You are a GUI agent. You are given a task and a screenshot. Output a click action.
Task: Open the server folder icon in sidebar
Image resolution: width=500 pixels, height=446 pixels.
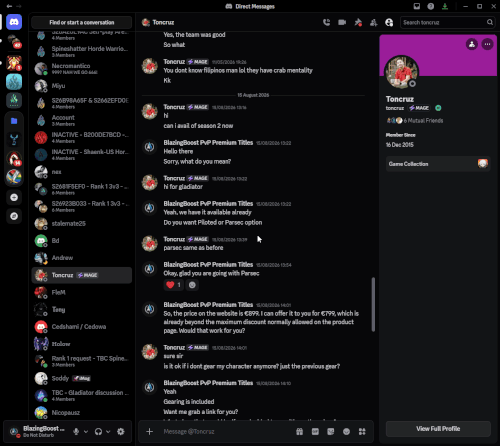pos(14,121)
